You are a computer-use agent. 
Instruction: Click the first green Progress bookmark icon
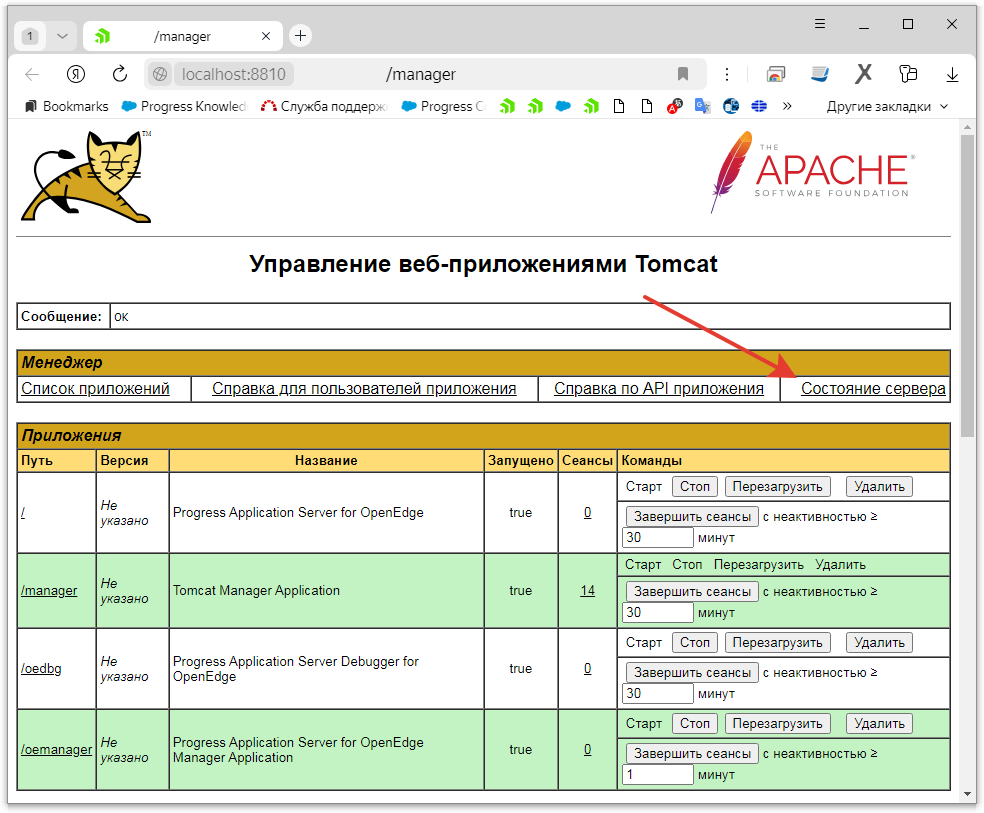pyautogui.click(x=507, y=106)
